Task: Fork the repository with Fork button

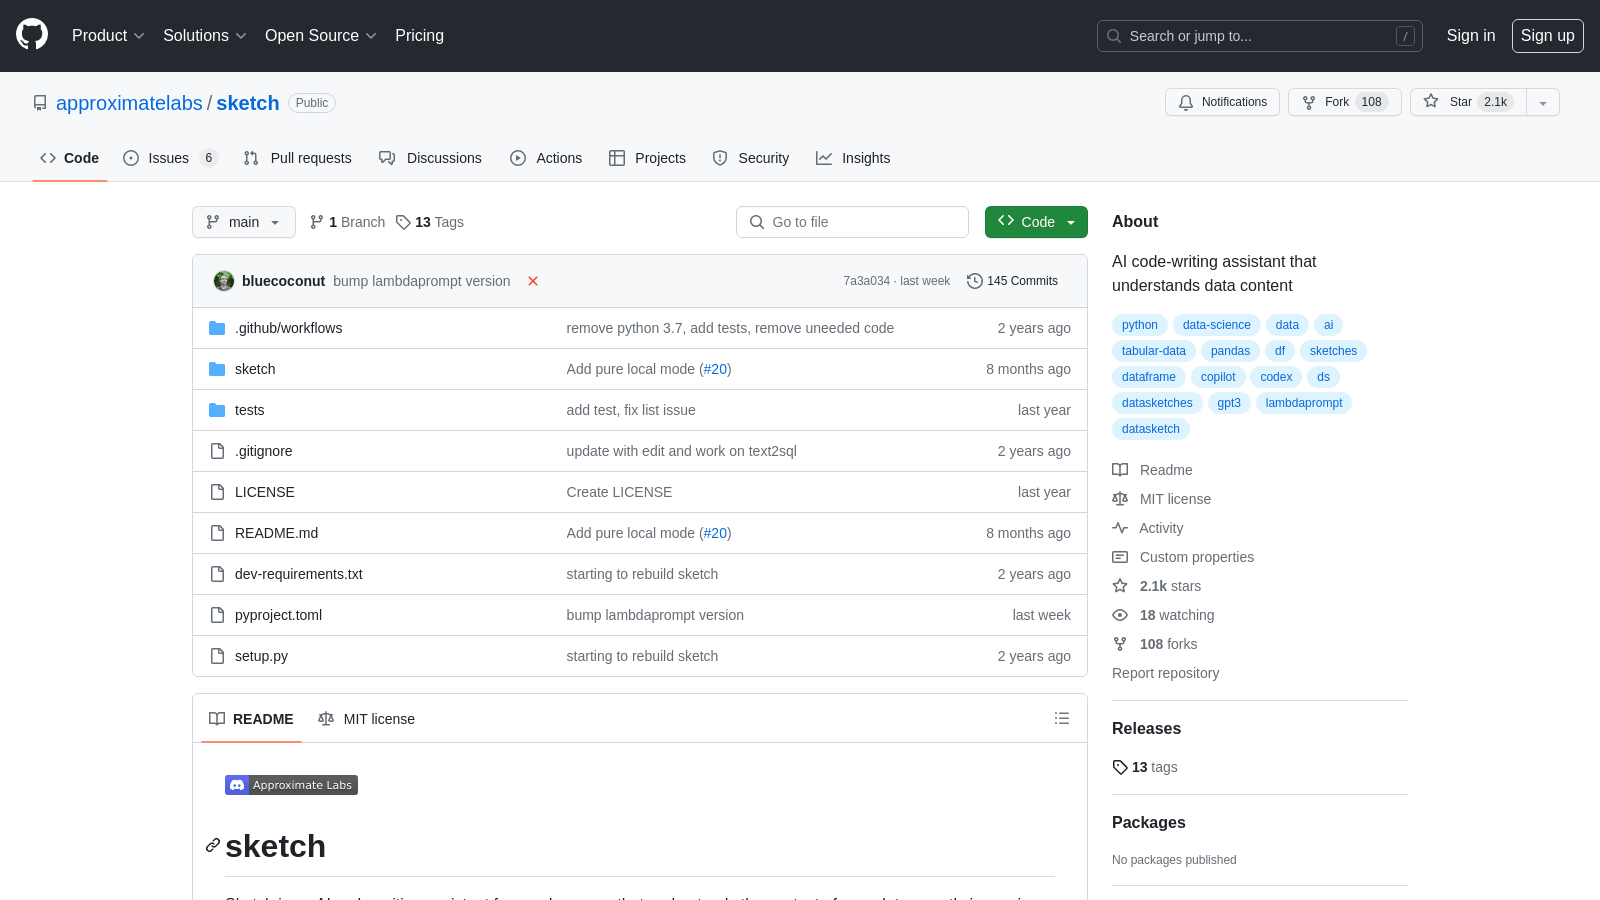Action: pyautogui.click(x=1345, y=102)
